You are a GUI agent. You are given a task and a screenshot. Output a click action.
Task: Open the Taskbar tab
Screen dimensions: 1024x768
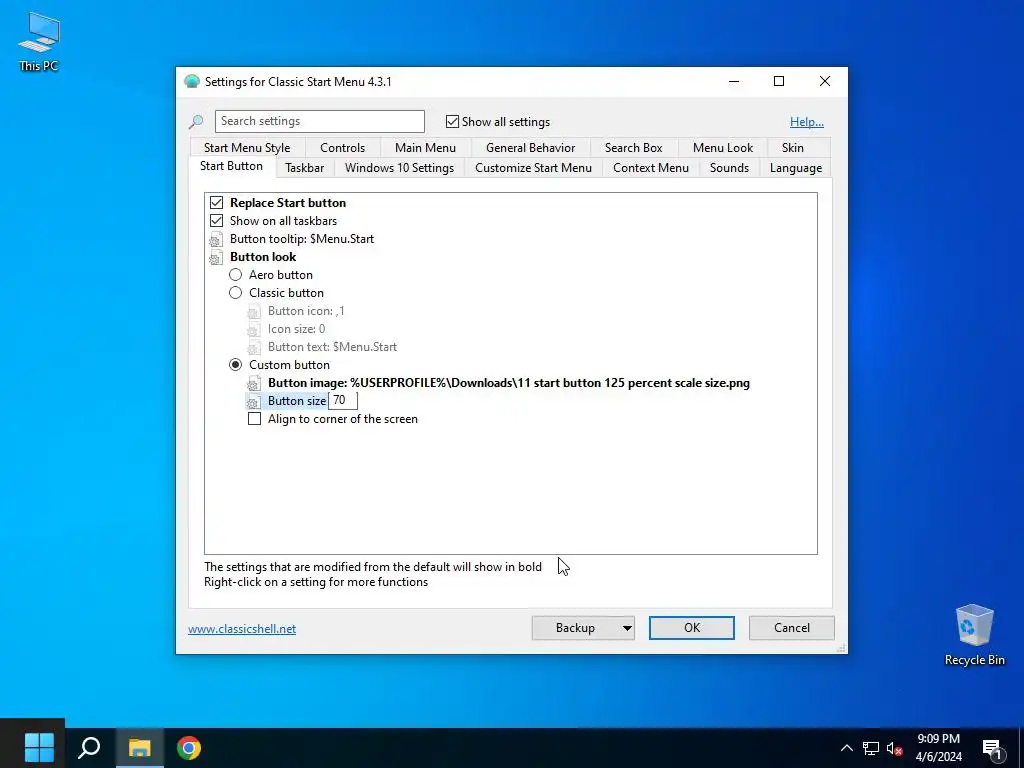click(304, 168)
